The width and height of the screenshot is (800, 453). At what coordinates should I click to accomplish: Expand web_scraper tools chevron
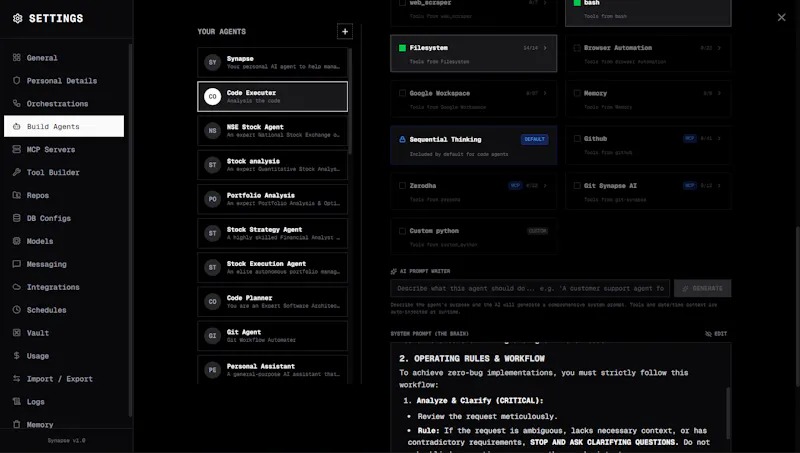point(545,3)
